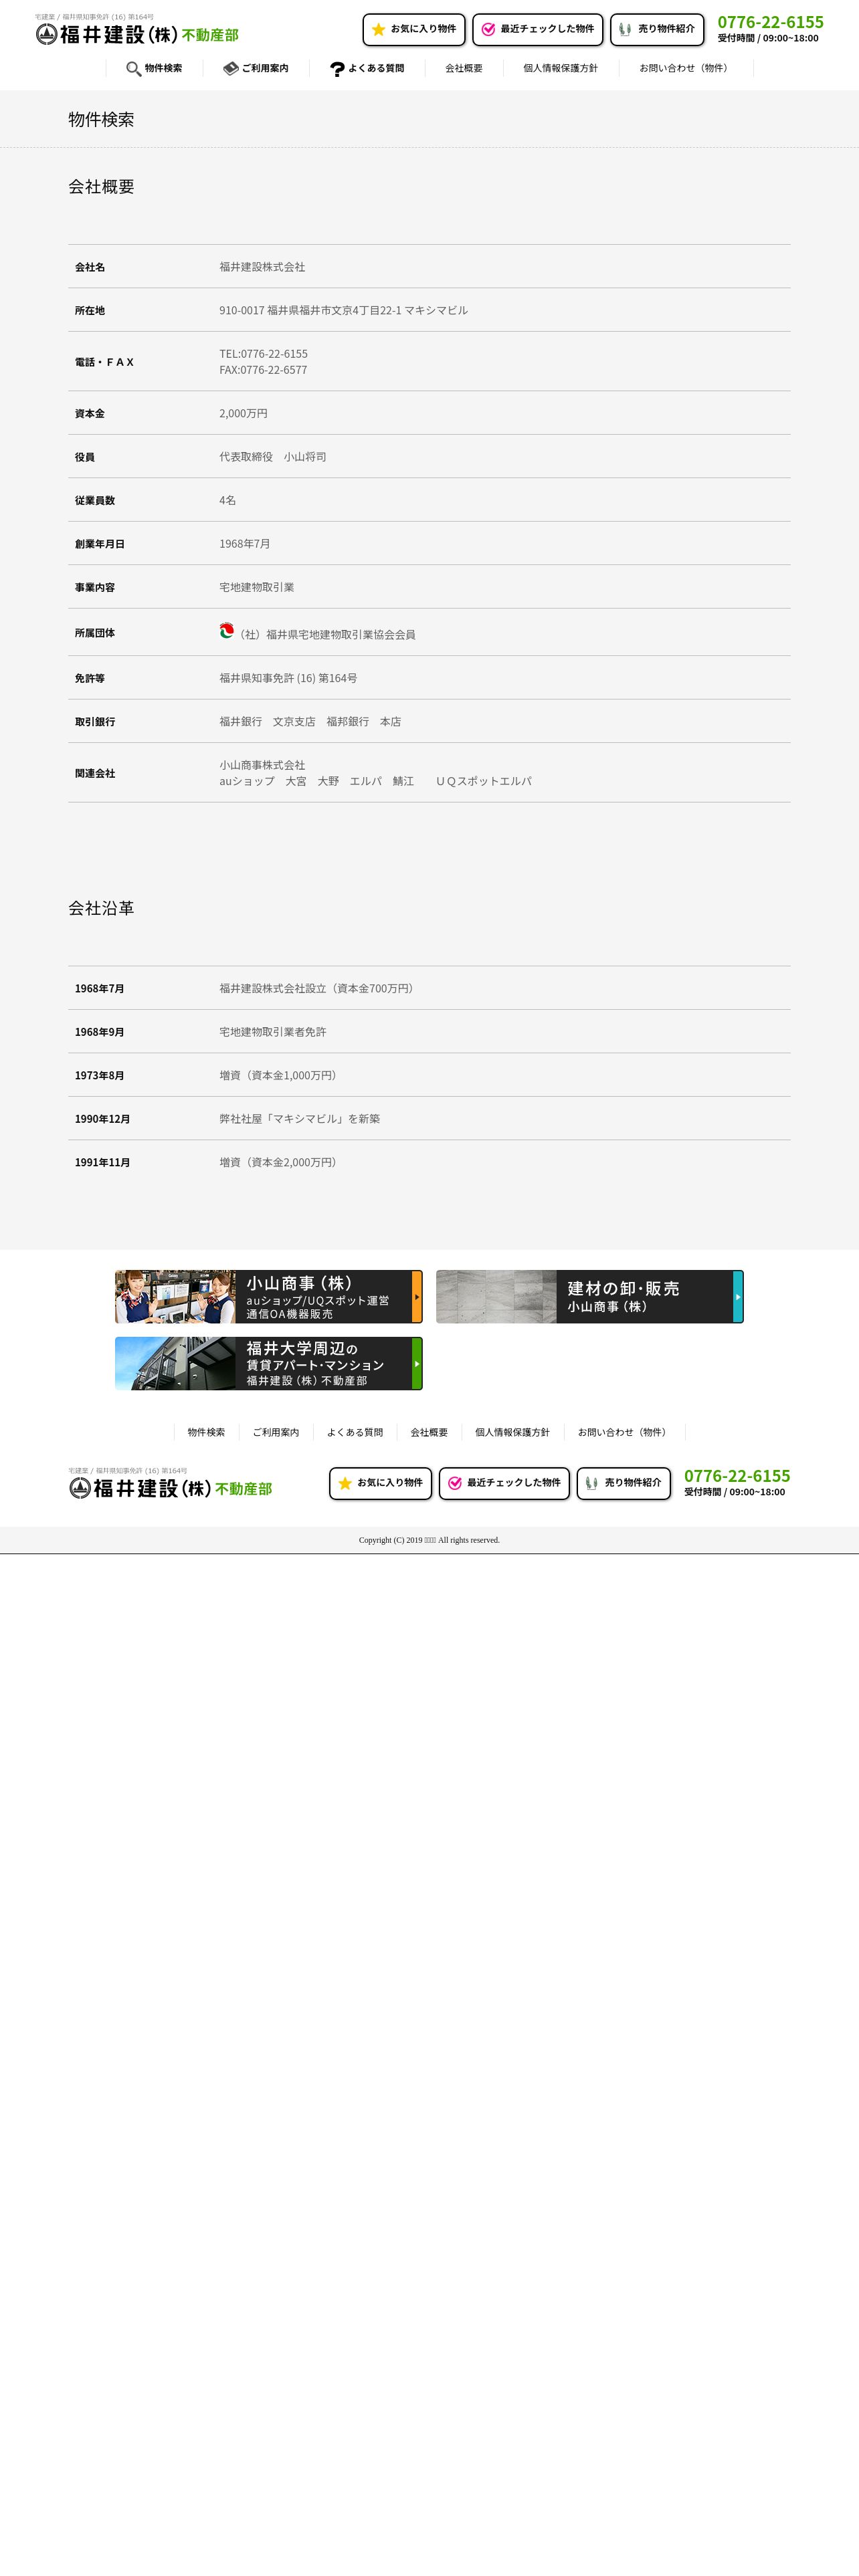Click footer 最近チェックした物件 button label
Screen dimensions: 859x2576
(514, 1482)
